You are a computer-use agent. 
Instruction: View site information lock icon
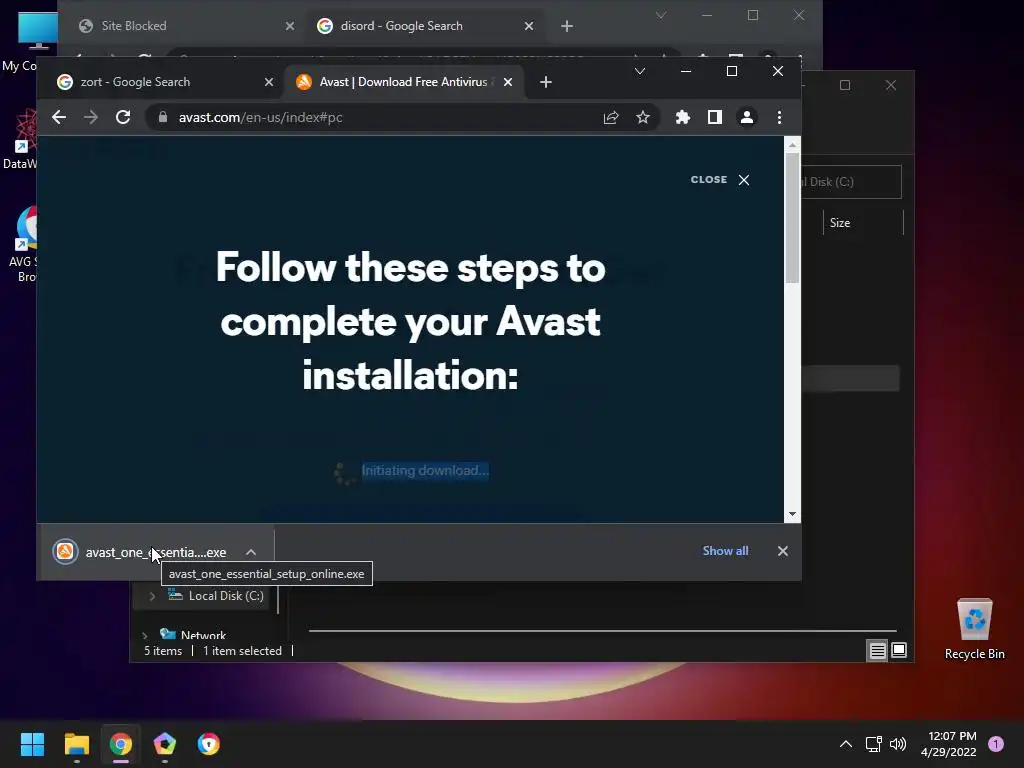pyautogui.click(x=163, y=118)
